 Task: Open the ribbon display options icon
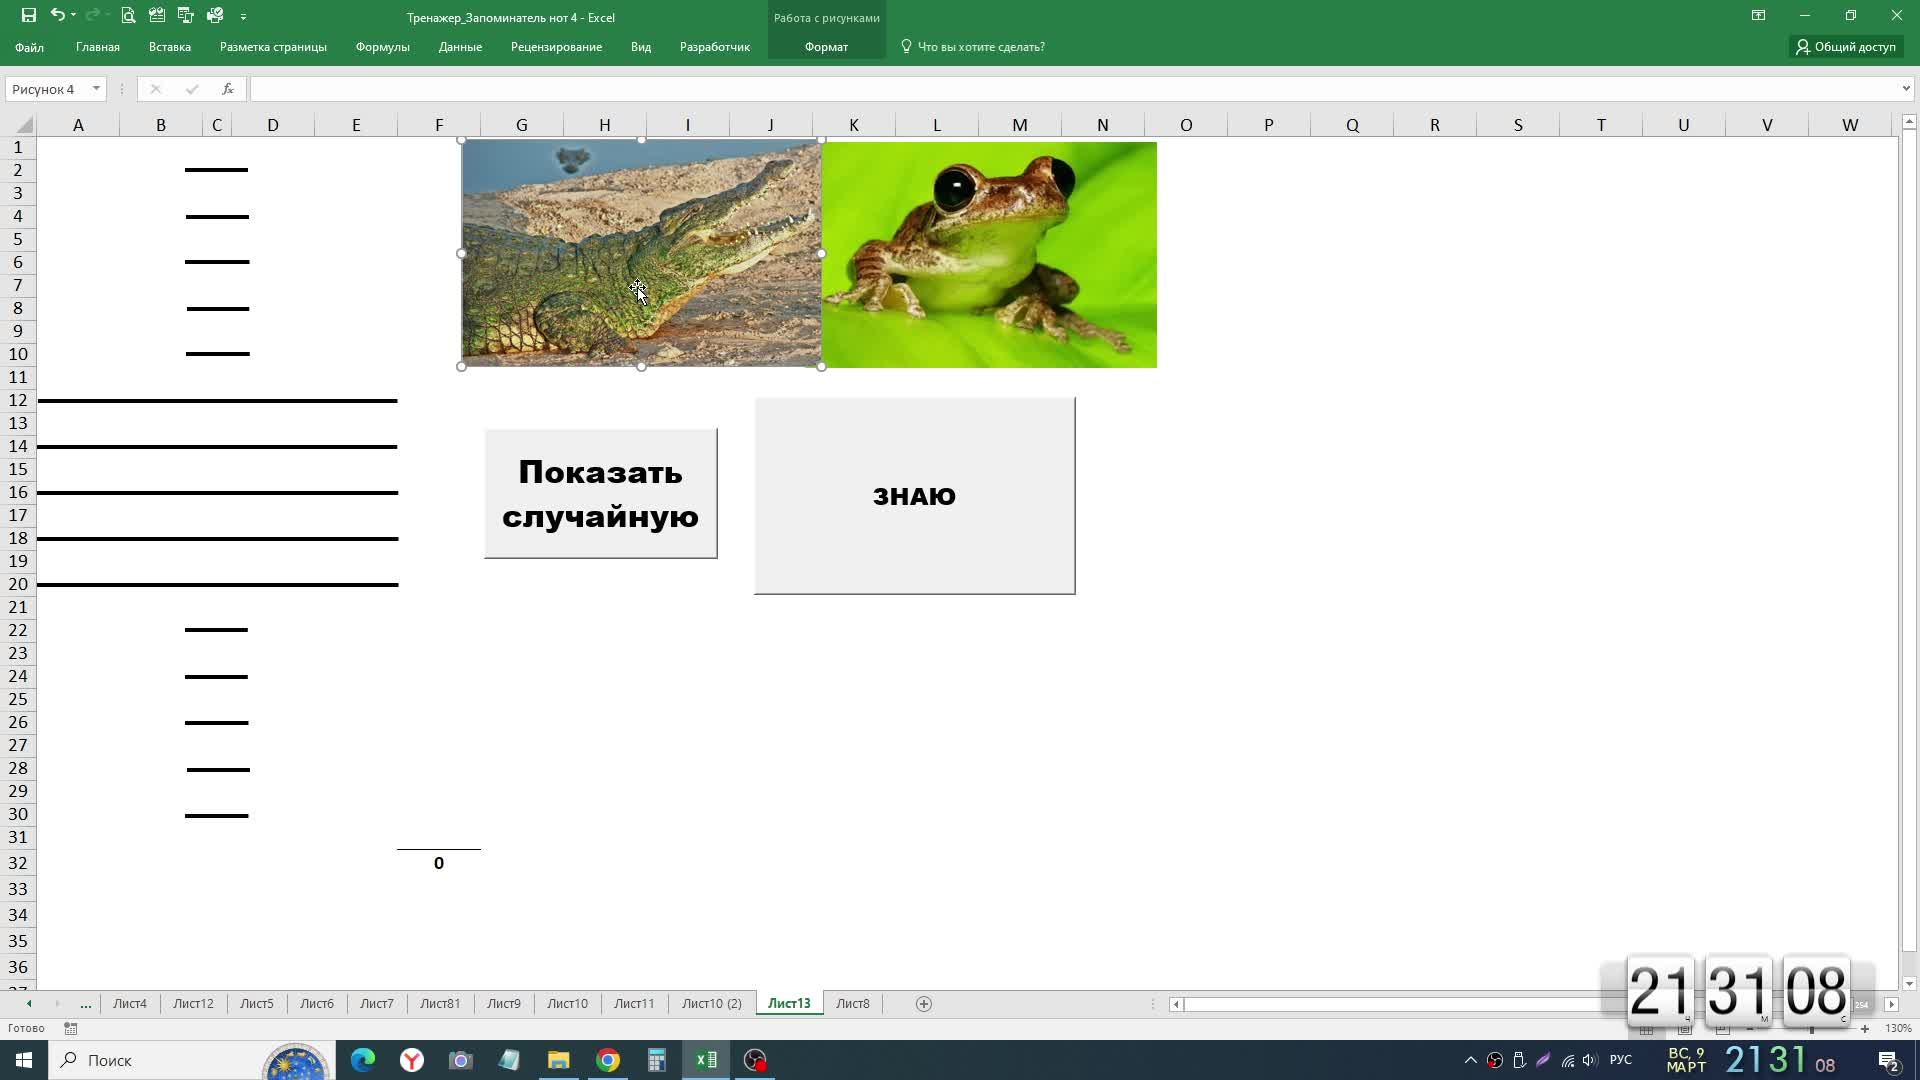pos(1758,15)
